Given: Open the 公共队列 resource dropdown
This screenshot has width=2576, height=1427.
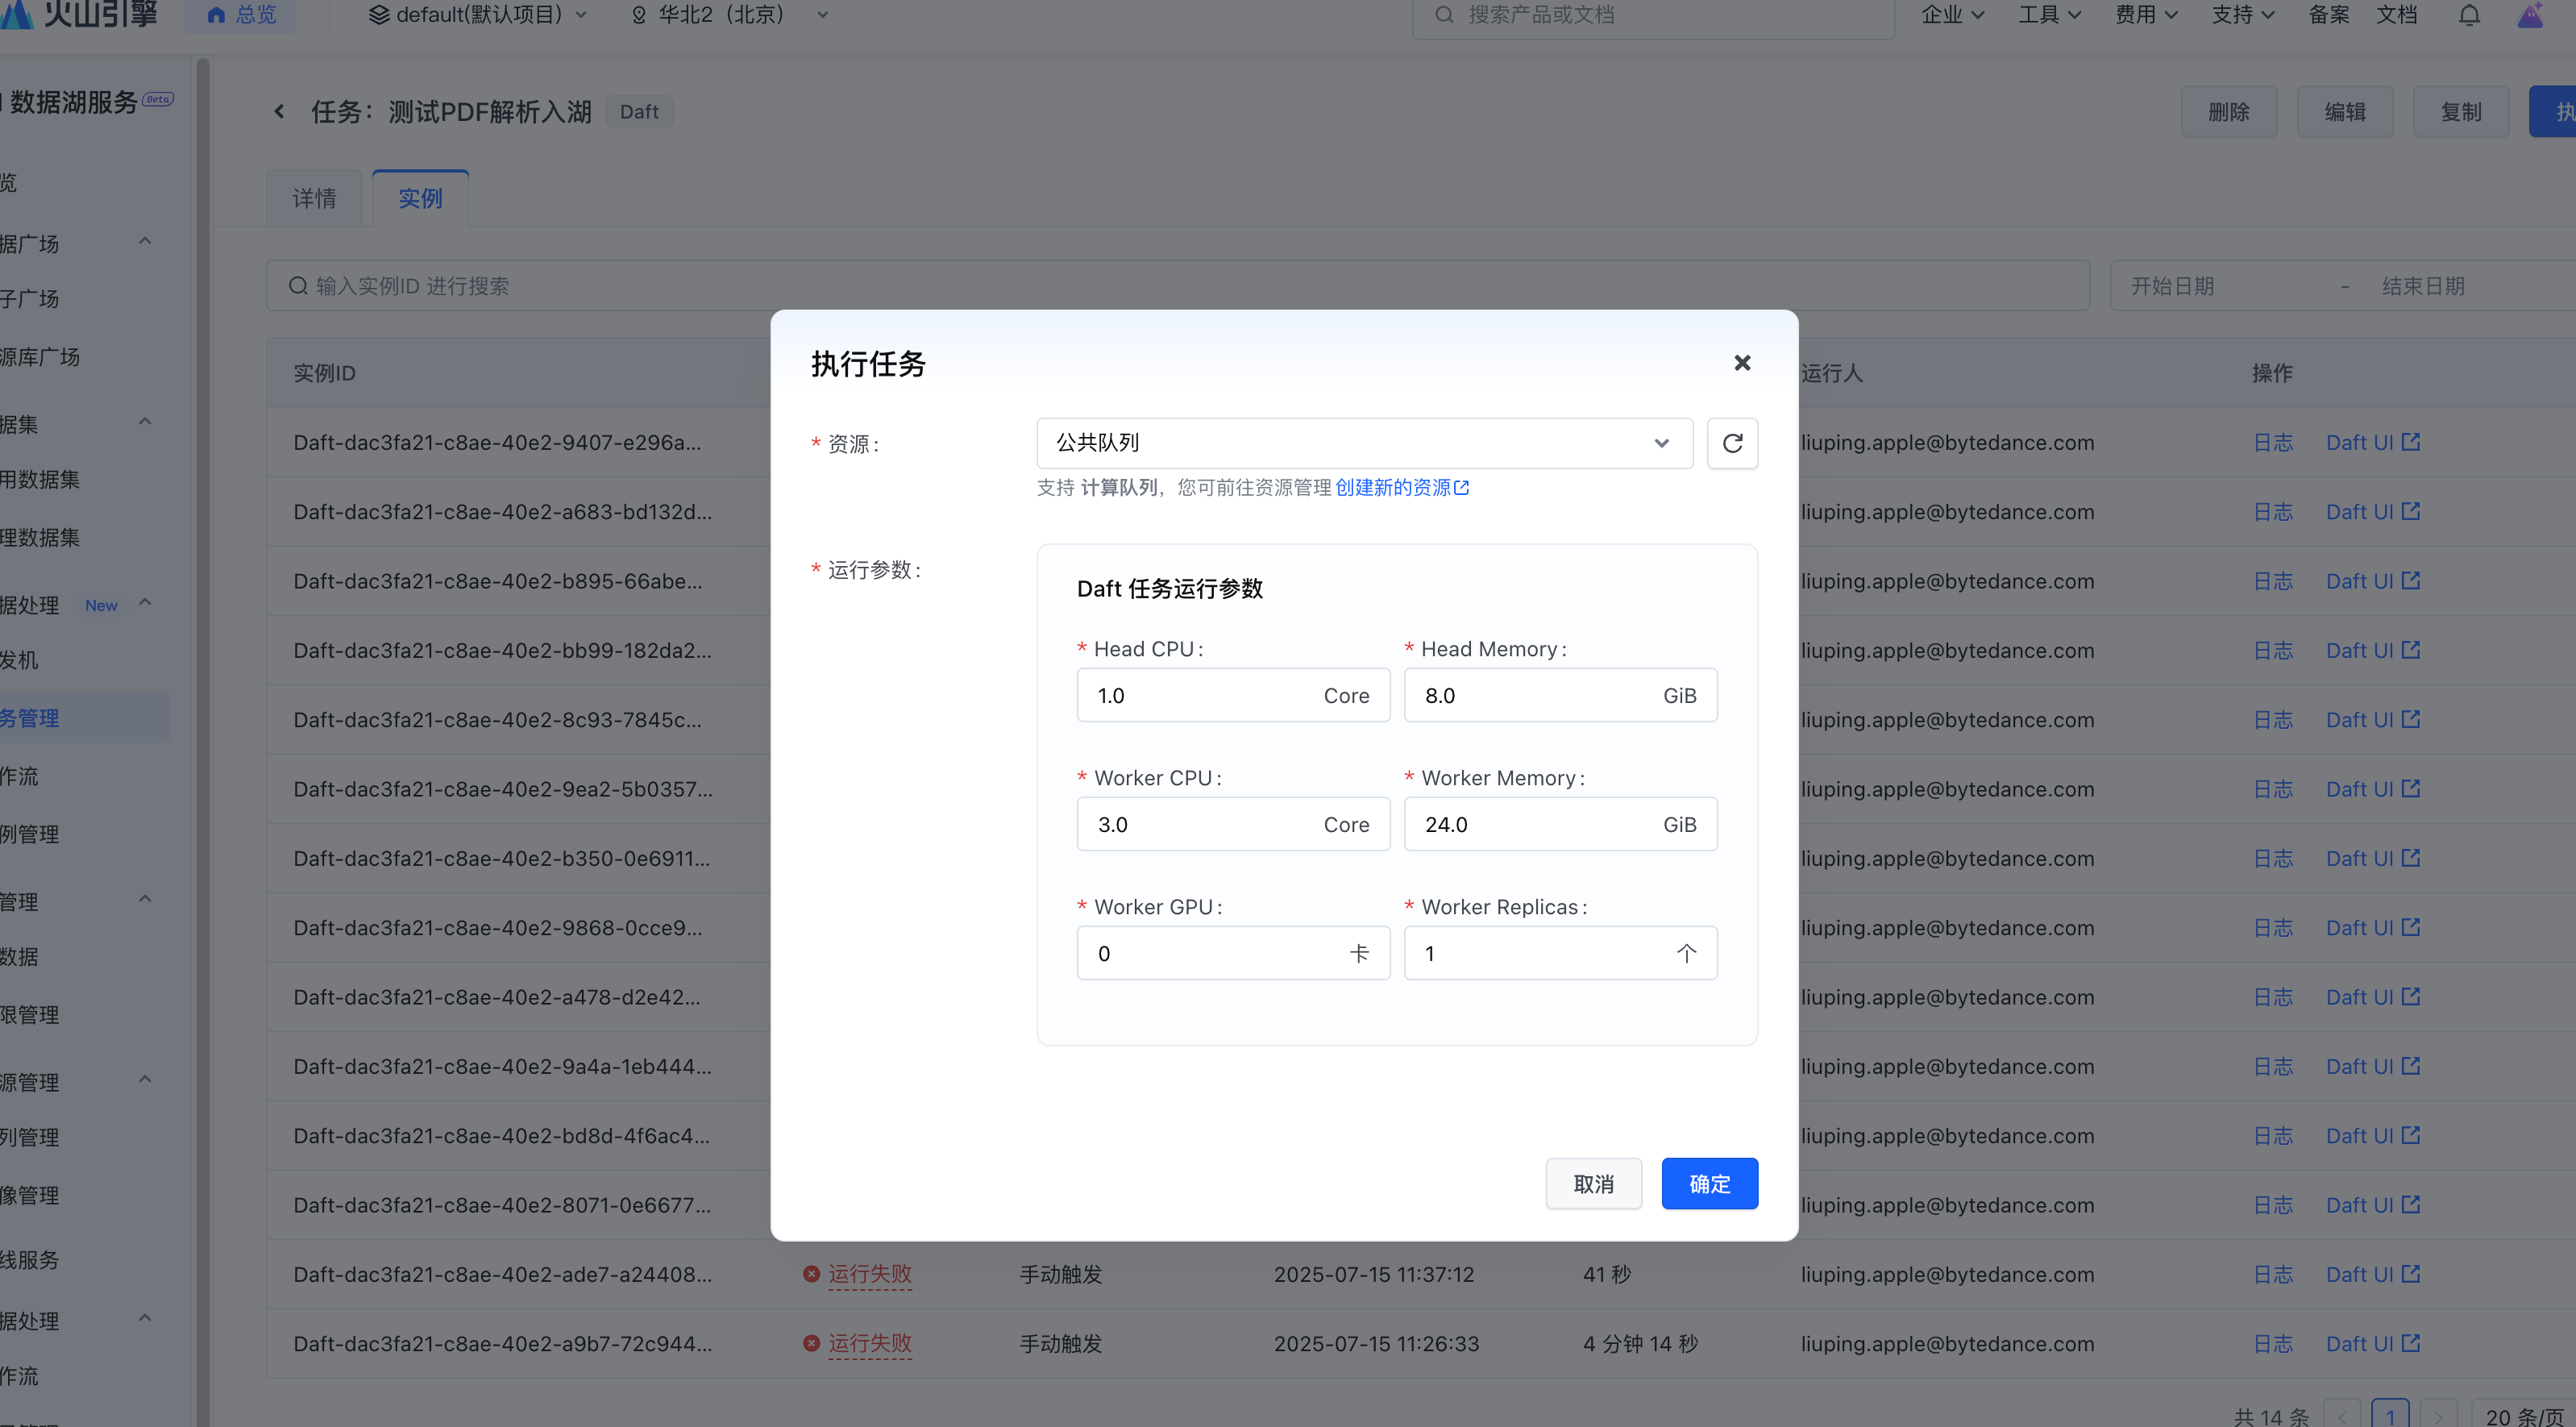Looking at the screenshot, I should [x=1364, y=443].
